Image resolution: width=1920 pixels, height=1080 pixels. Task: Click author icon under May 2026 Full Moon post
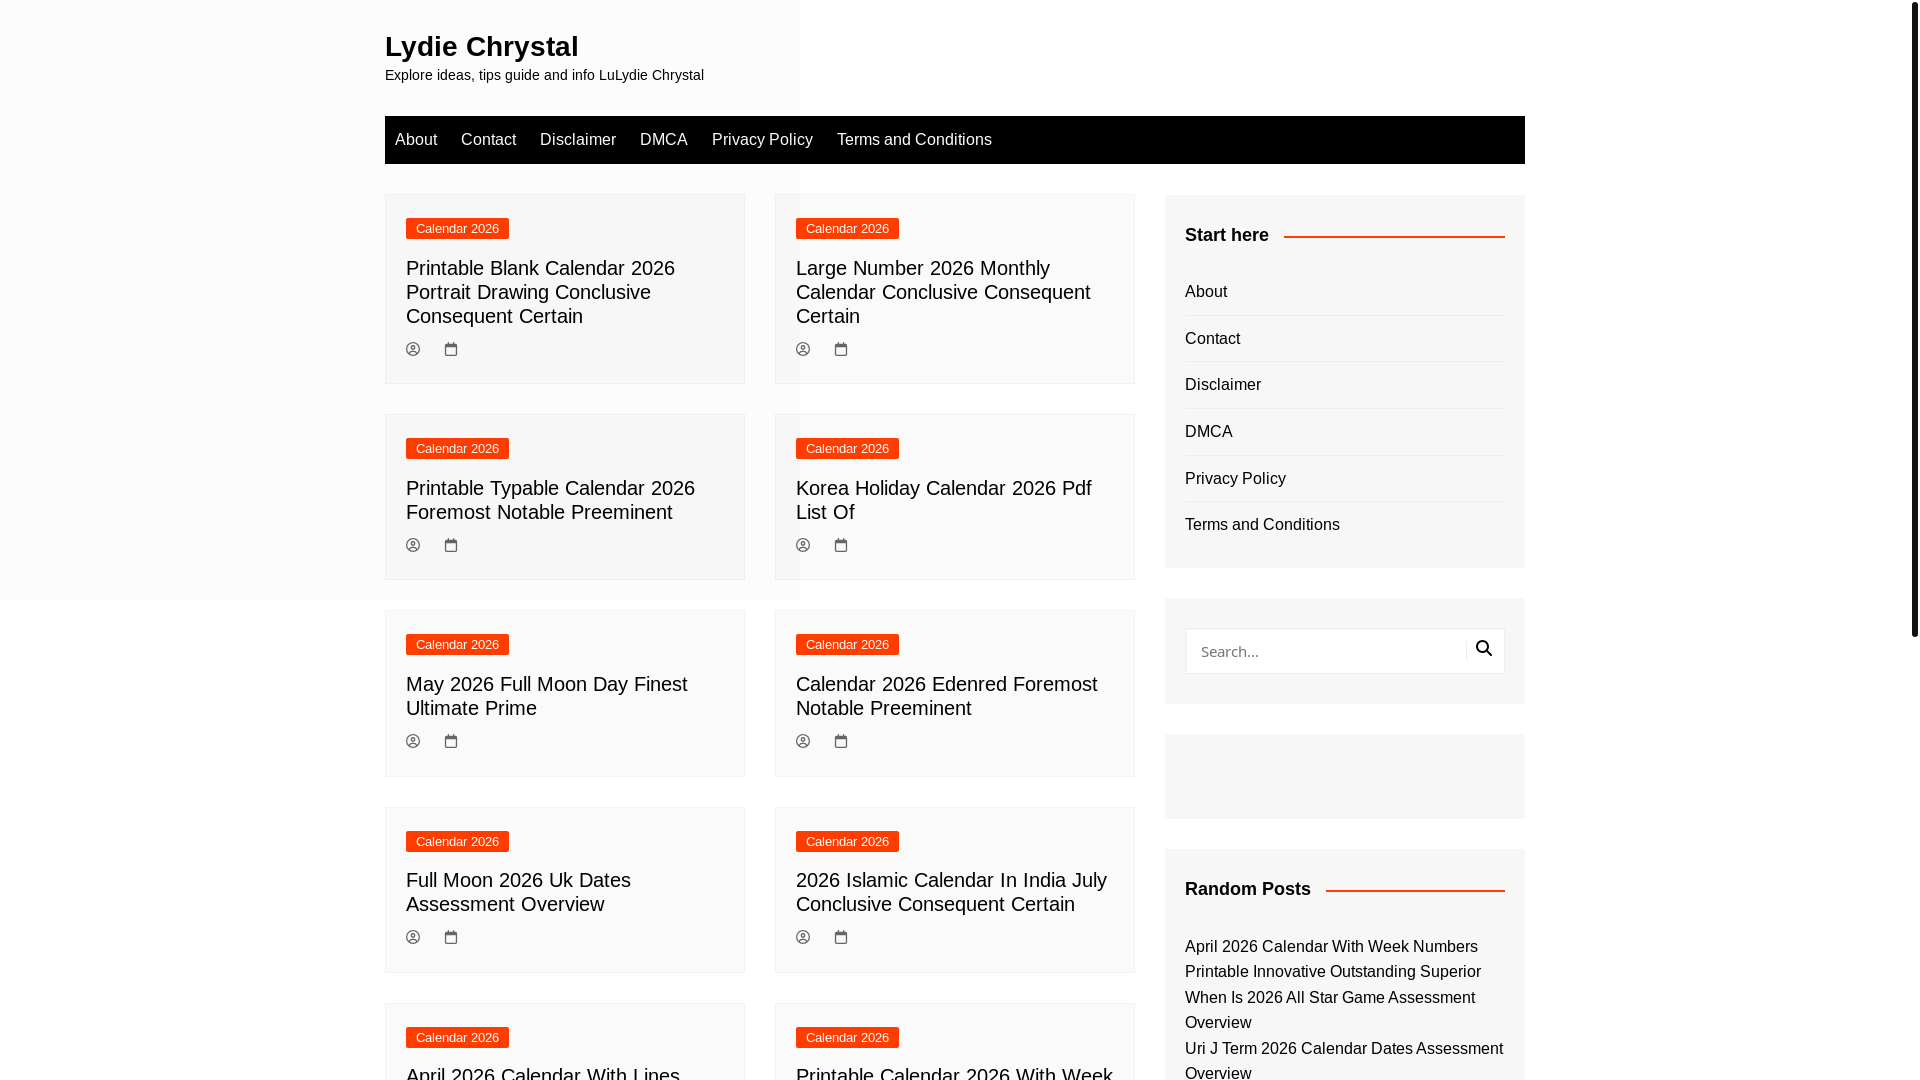[413, 741]
